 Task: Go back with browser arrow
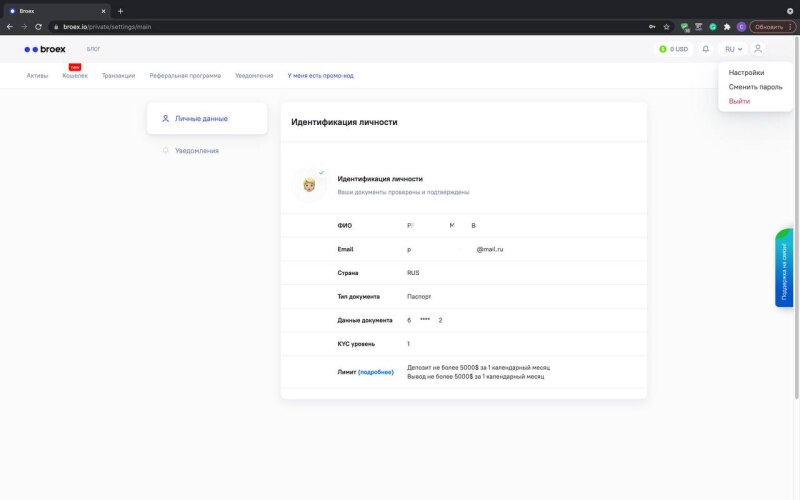tap(10, 27)
